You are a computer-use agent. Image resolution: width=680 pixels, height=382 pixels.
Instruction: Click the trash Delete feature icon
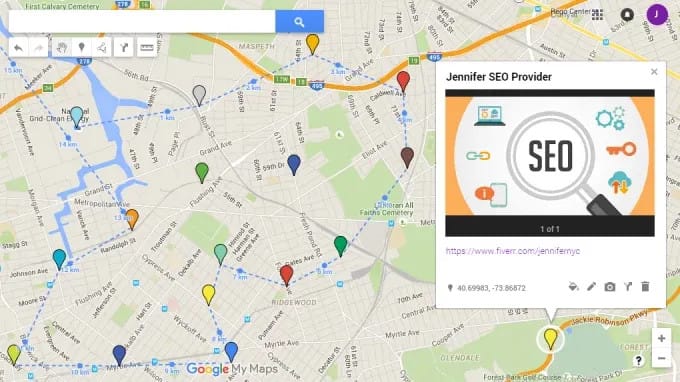(645, 287)
